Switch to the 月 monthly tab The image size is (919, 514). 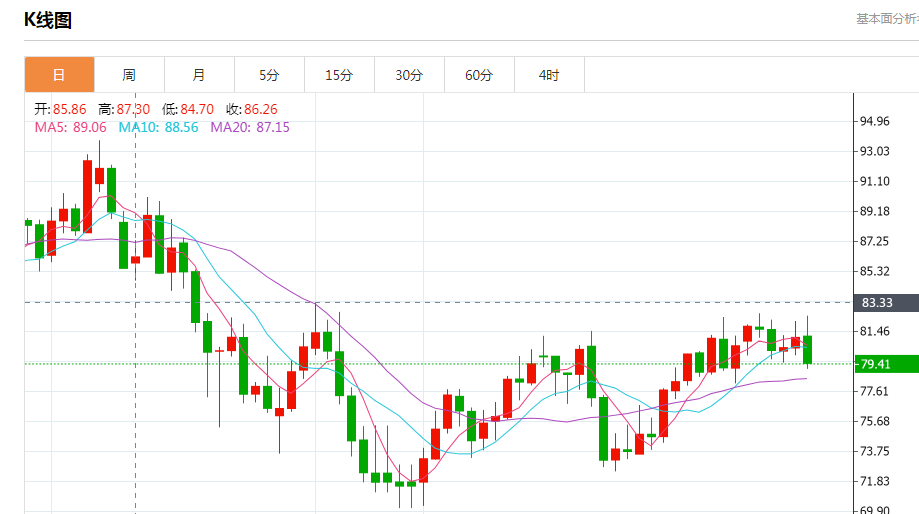pos(199,75)
